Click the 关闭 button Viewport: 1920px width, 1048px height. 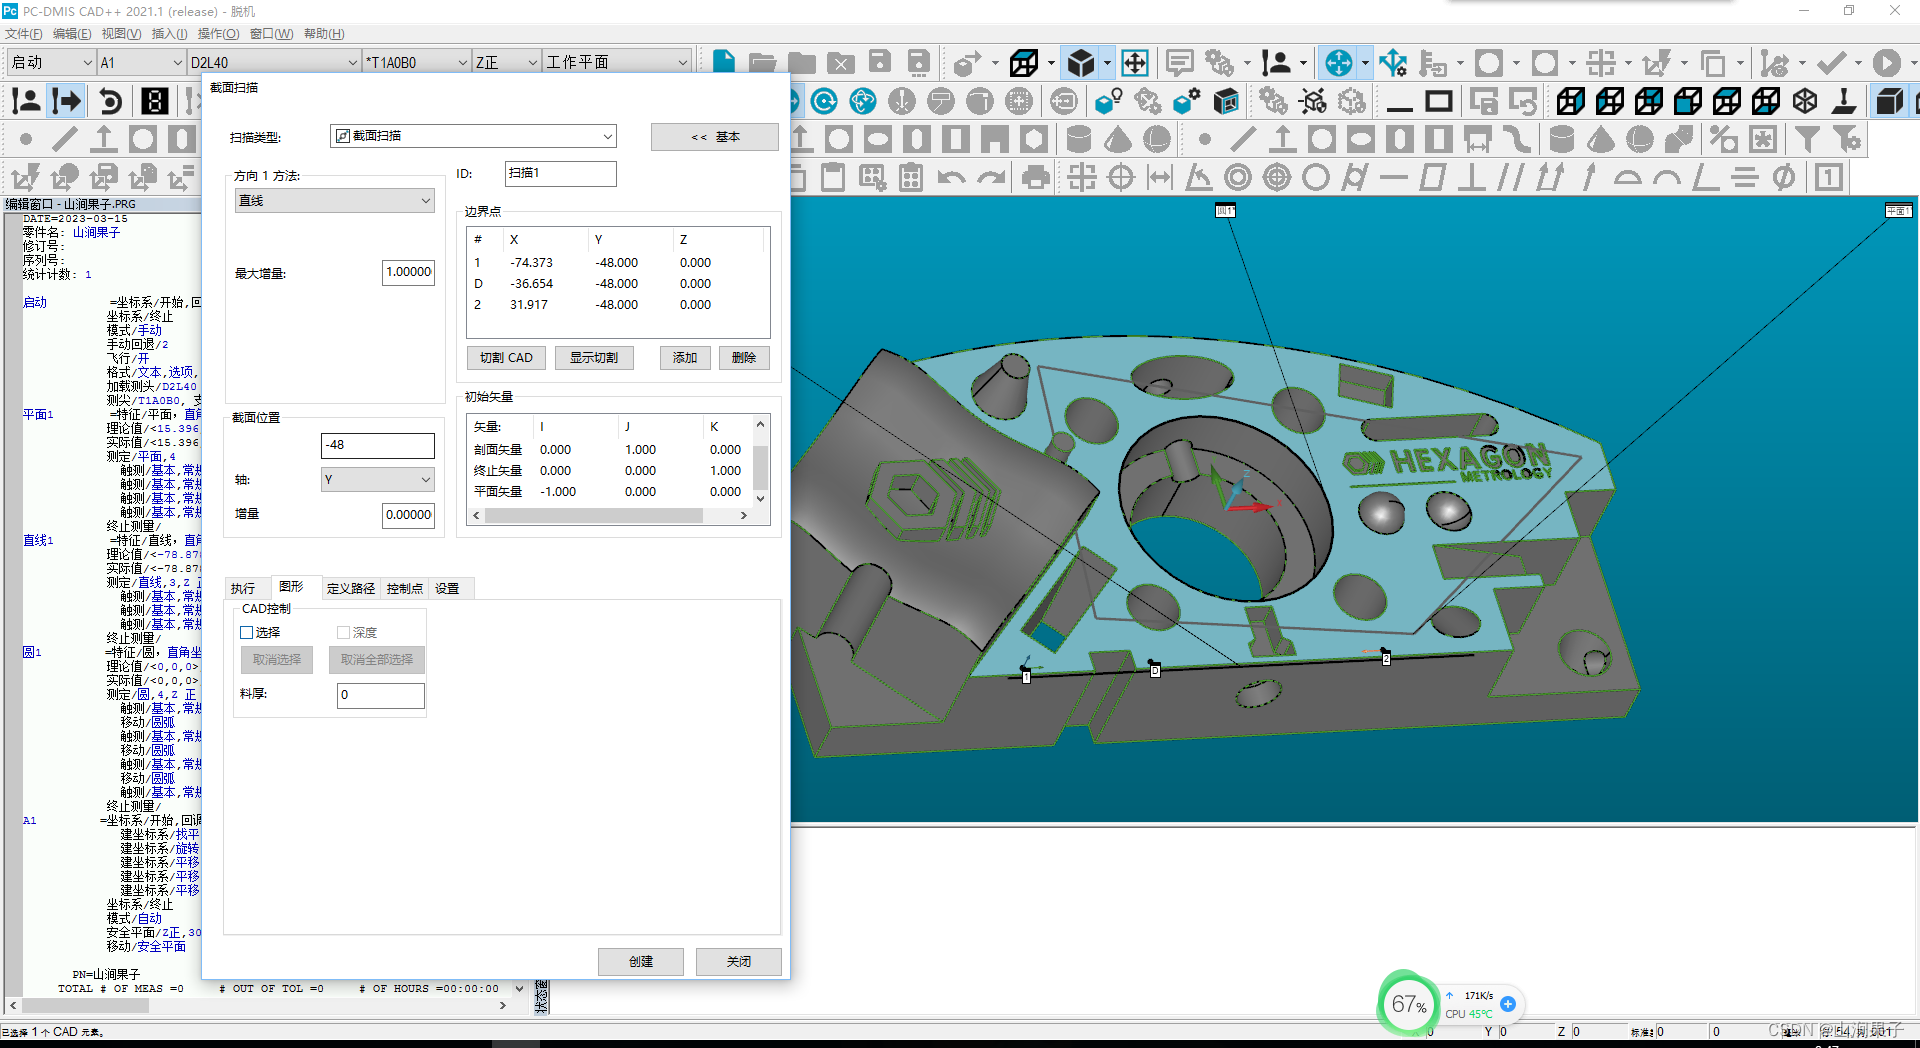[739, 961]
